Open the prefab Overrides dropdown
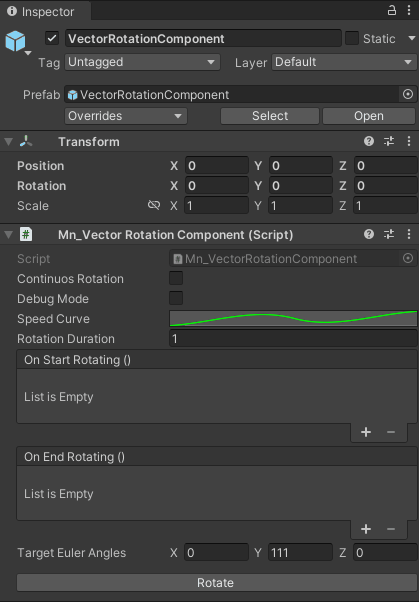419x602 pixels. tap(126, 116)
